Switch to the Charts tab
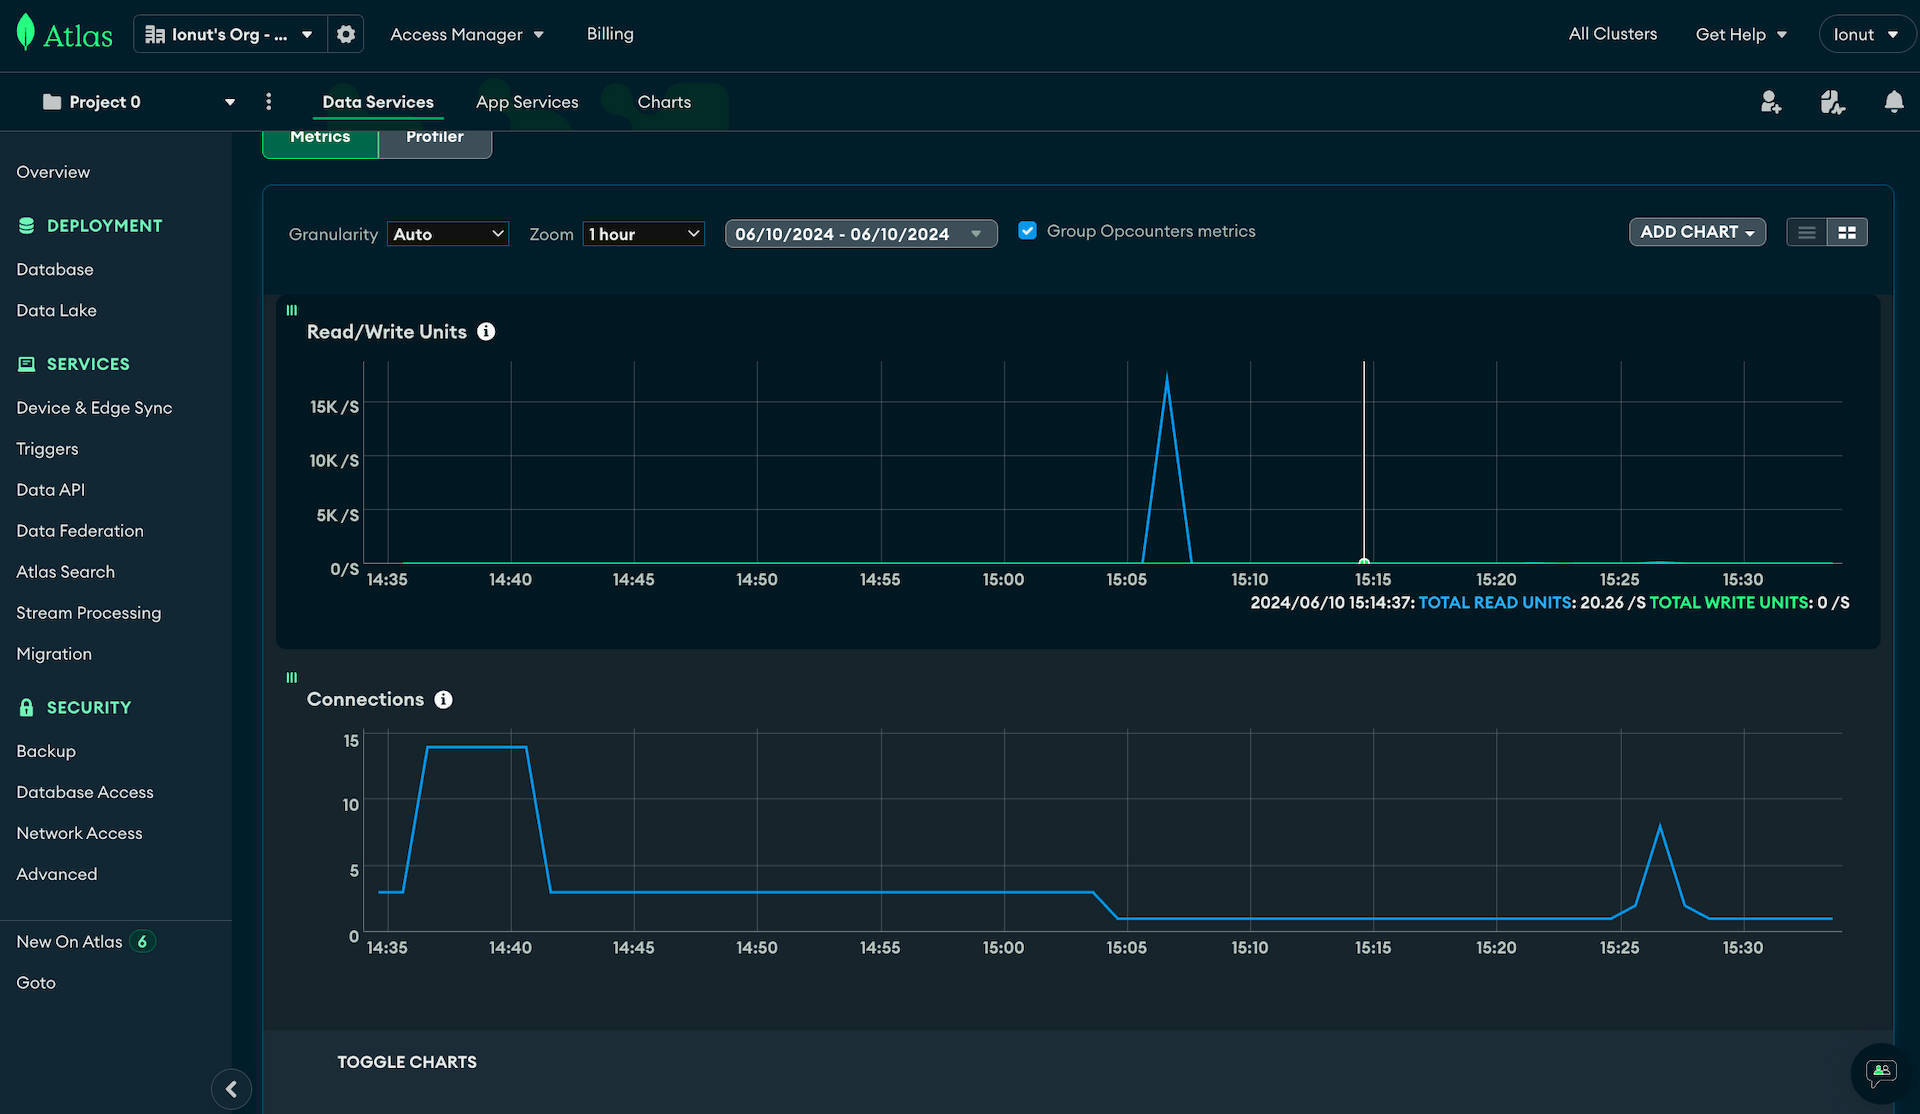This screenshot has width=1920, height=1114. (x=663, y=101)
